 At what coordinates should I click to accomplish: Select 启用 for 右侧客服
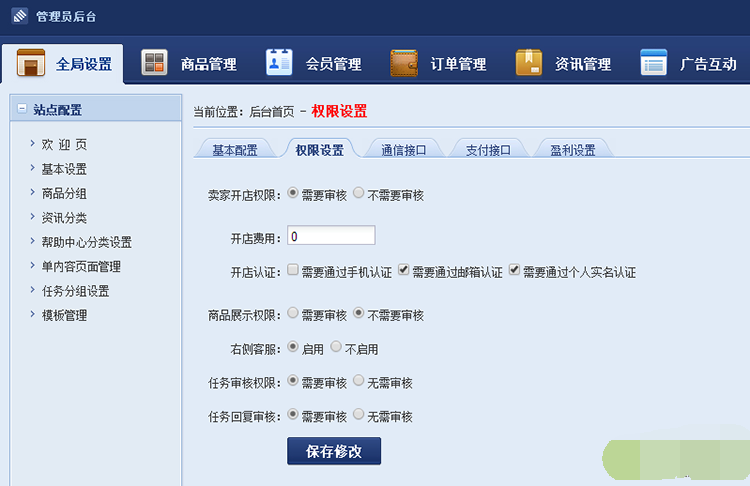point(293,346)
